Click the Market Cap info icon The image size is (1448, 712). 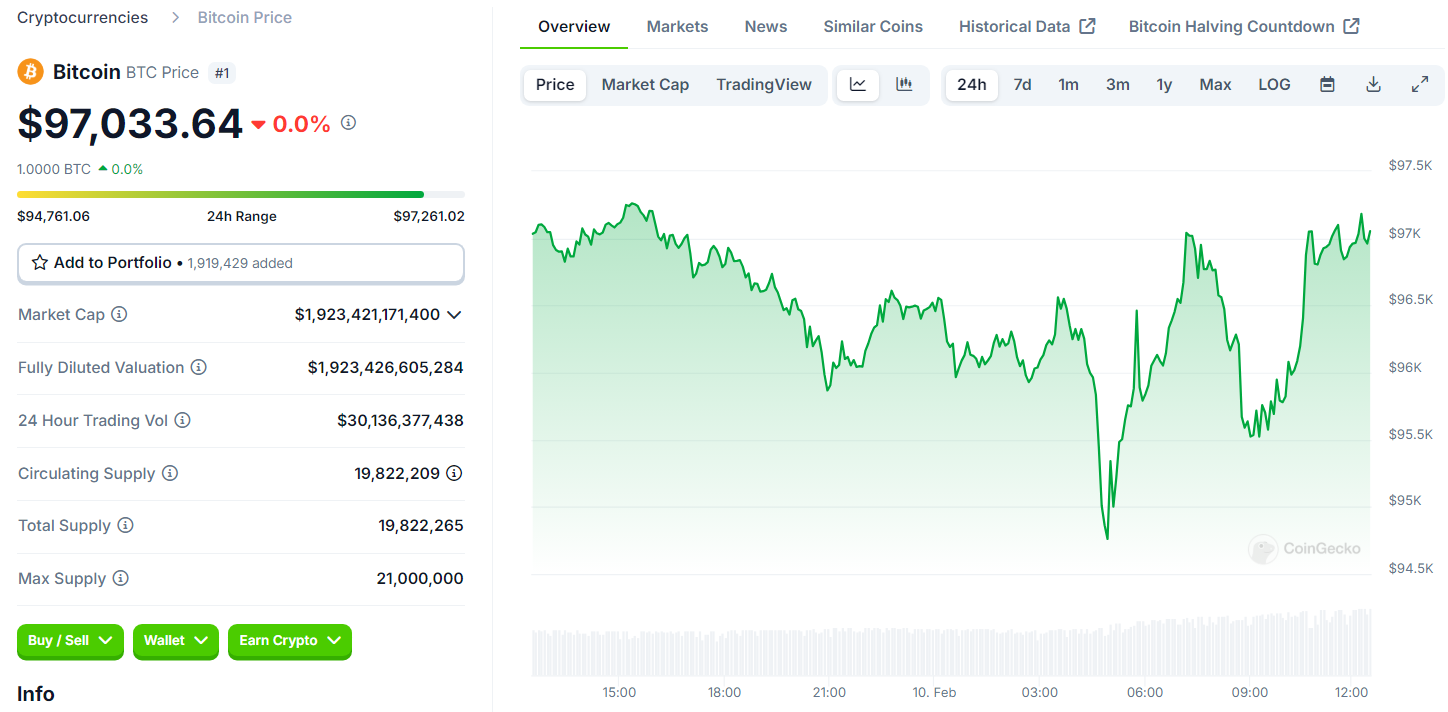click(119, 314)
